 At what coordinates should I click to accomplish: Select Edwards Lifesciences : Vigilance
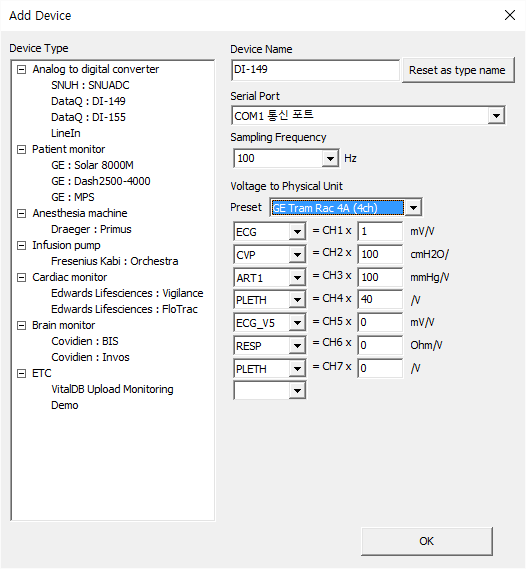coord(127,293)
